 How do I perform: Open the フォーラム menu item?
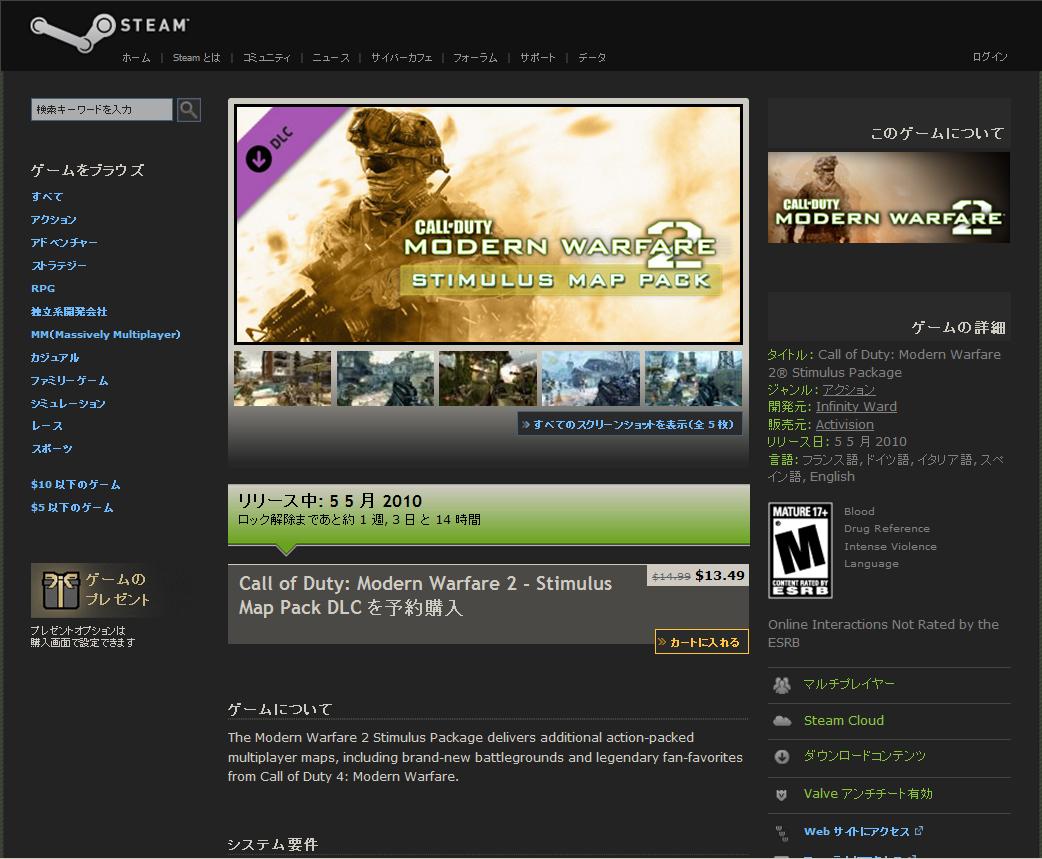[x=475, y=58]
